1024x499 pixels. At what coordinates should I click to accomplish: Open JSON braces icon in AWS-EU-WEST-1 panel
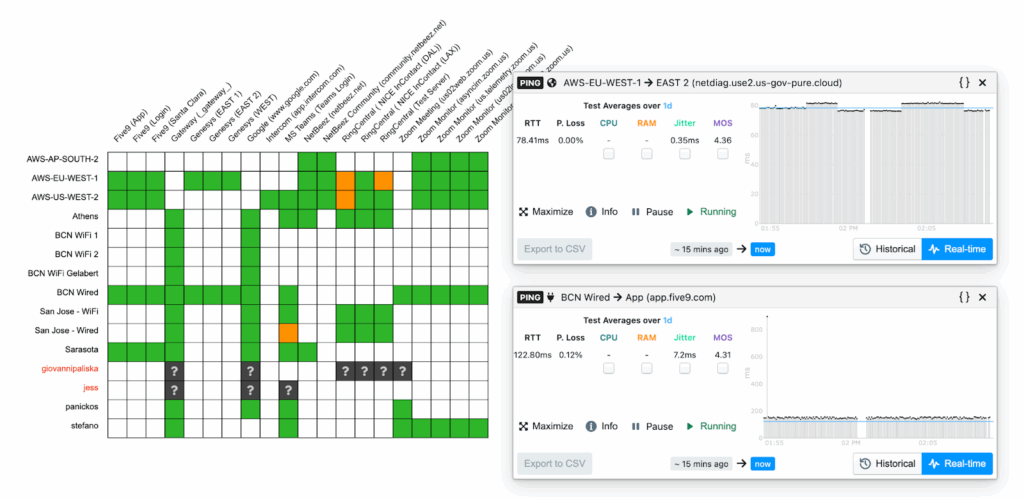pyautogui.click(x=964, y=83)
